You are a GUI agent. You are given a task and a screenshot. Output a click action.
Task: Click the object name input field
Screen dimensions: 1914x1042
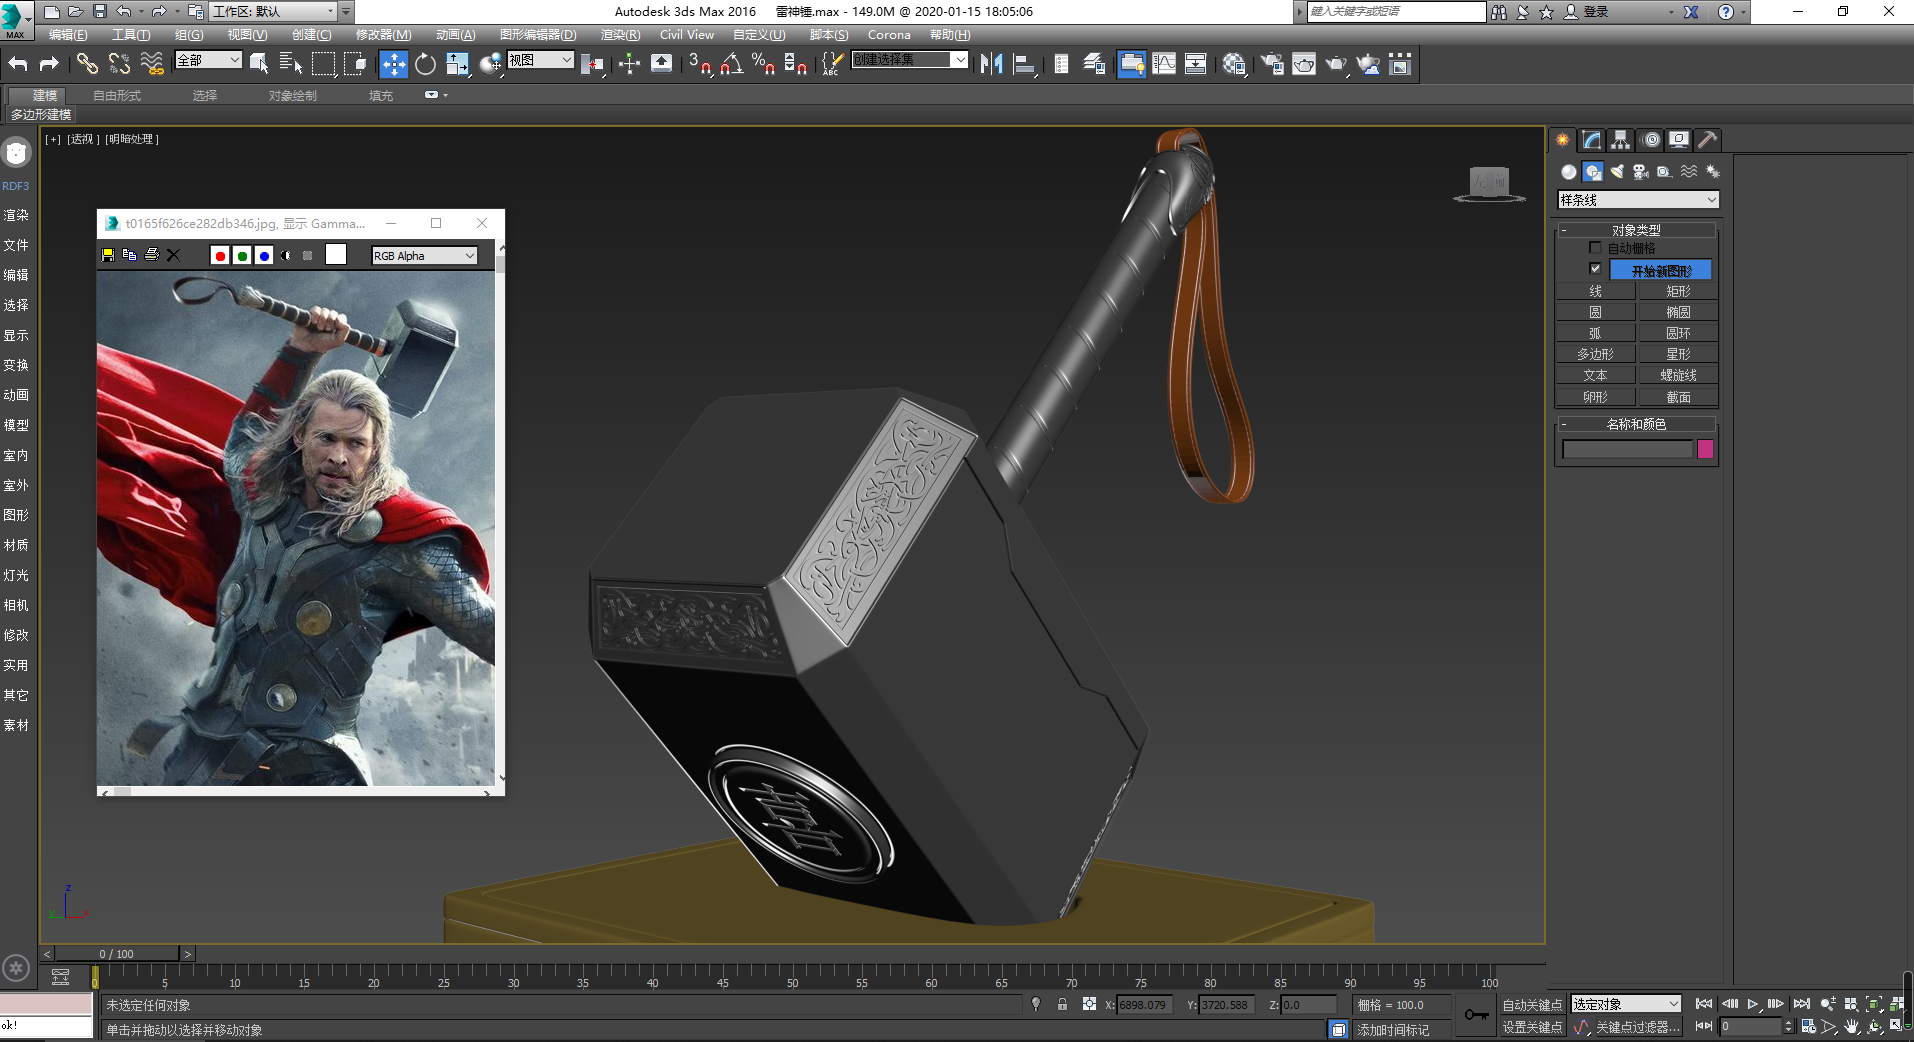1627,449
